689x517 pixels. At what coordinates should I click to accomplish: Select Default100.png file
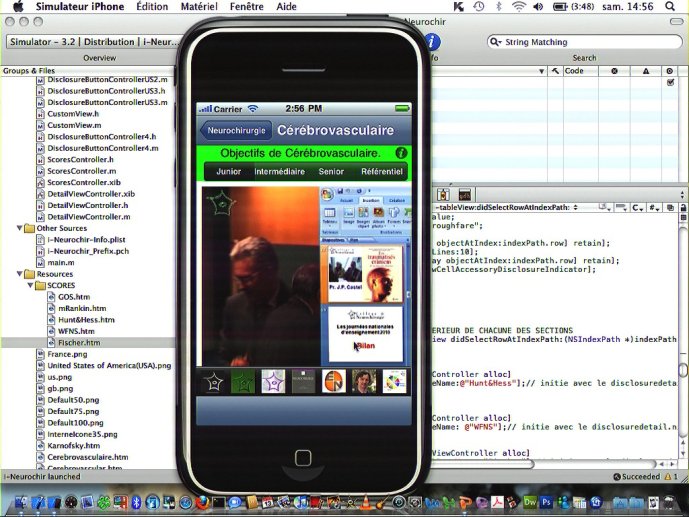[x=75, y=423]
